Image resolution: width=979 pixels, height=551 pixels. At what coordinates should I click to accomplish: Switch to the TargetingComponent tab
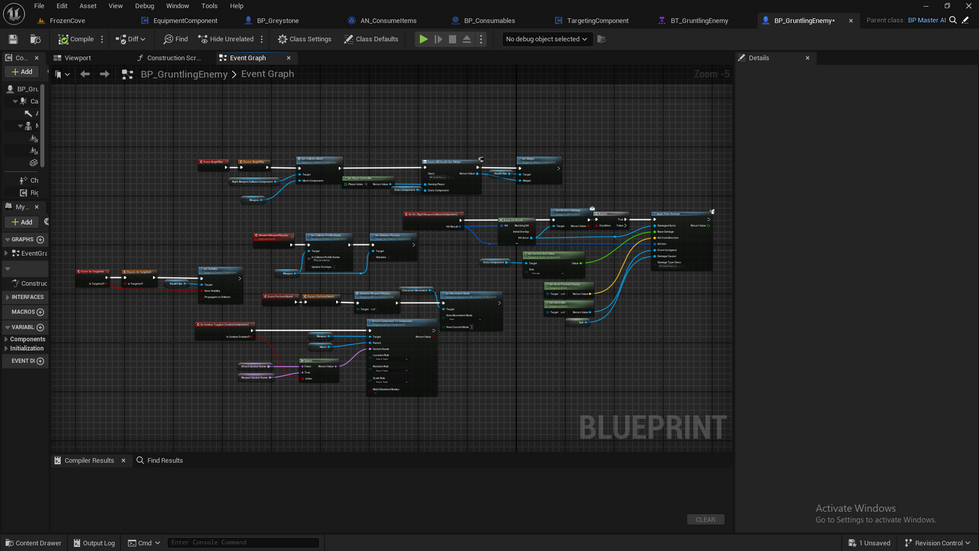click(x=592, y=21)
